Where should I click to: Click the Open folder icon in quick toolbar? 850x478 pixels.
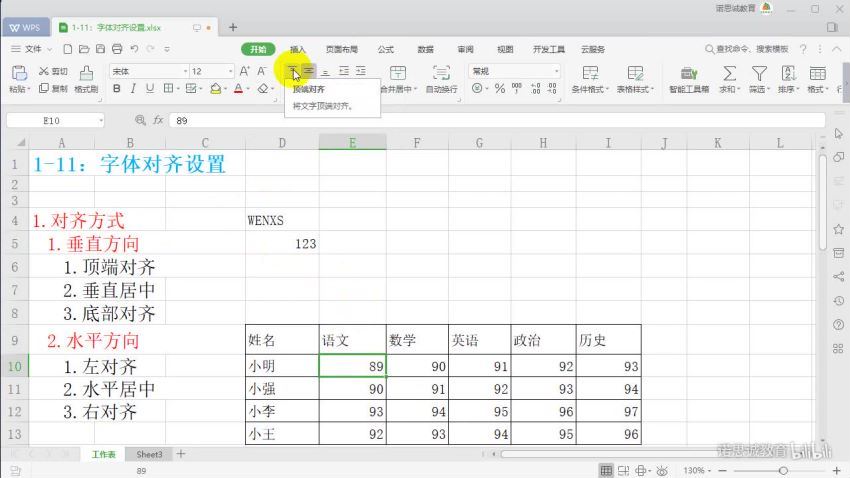point(84,49)
